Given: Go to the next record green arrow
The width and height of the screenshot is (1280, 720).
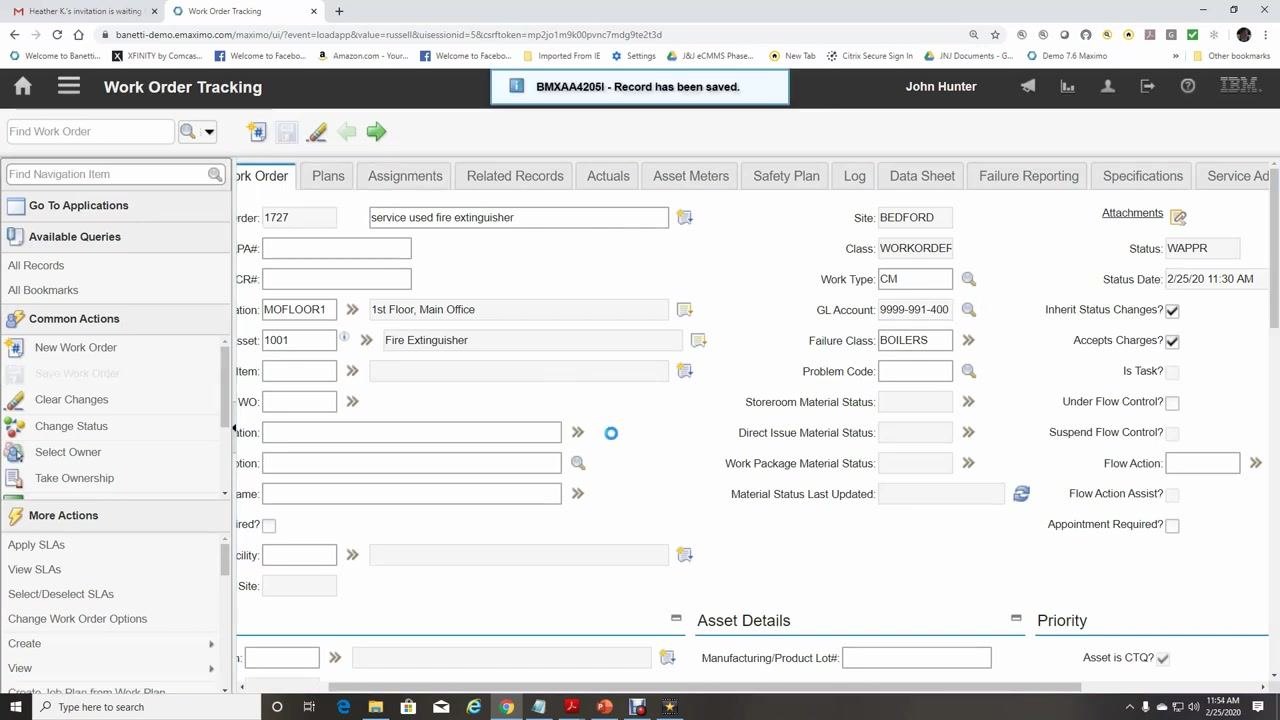Looking at the screenshot, I should pyautogui.click(x=376, y=132).
